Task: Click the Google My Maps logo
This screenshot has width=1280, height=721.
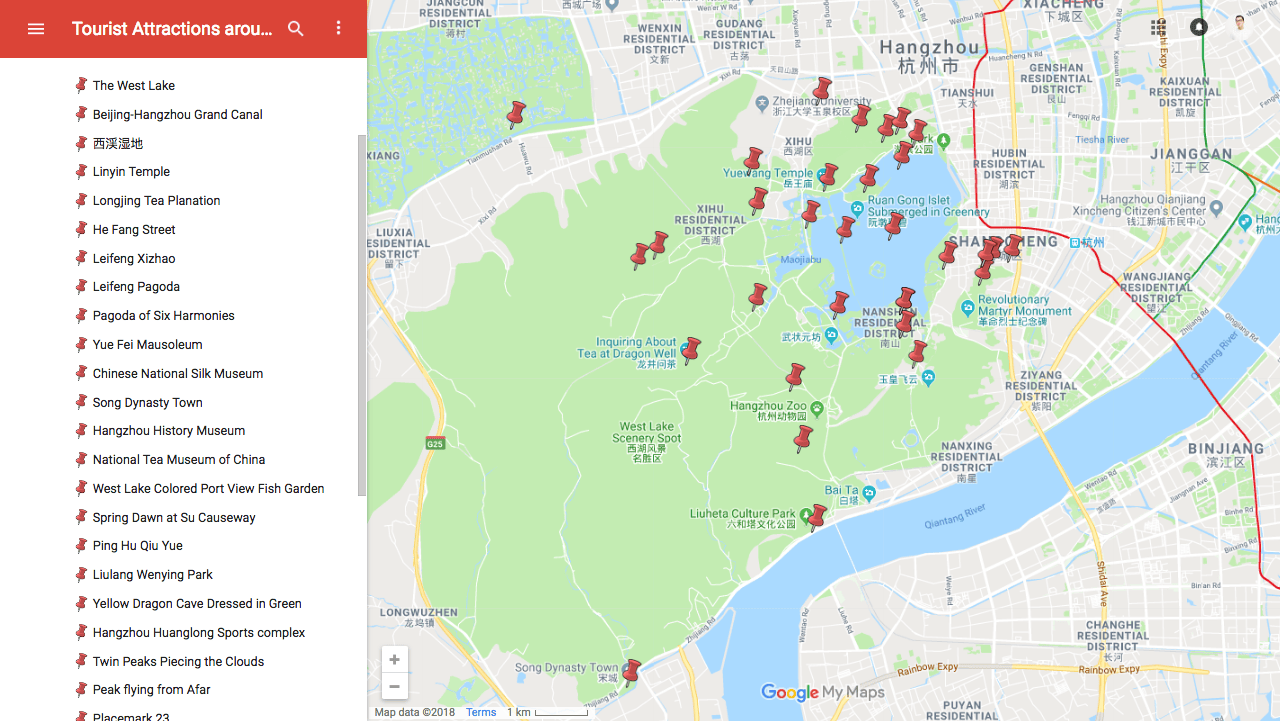Action: (x=822, y=693)
